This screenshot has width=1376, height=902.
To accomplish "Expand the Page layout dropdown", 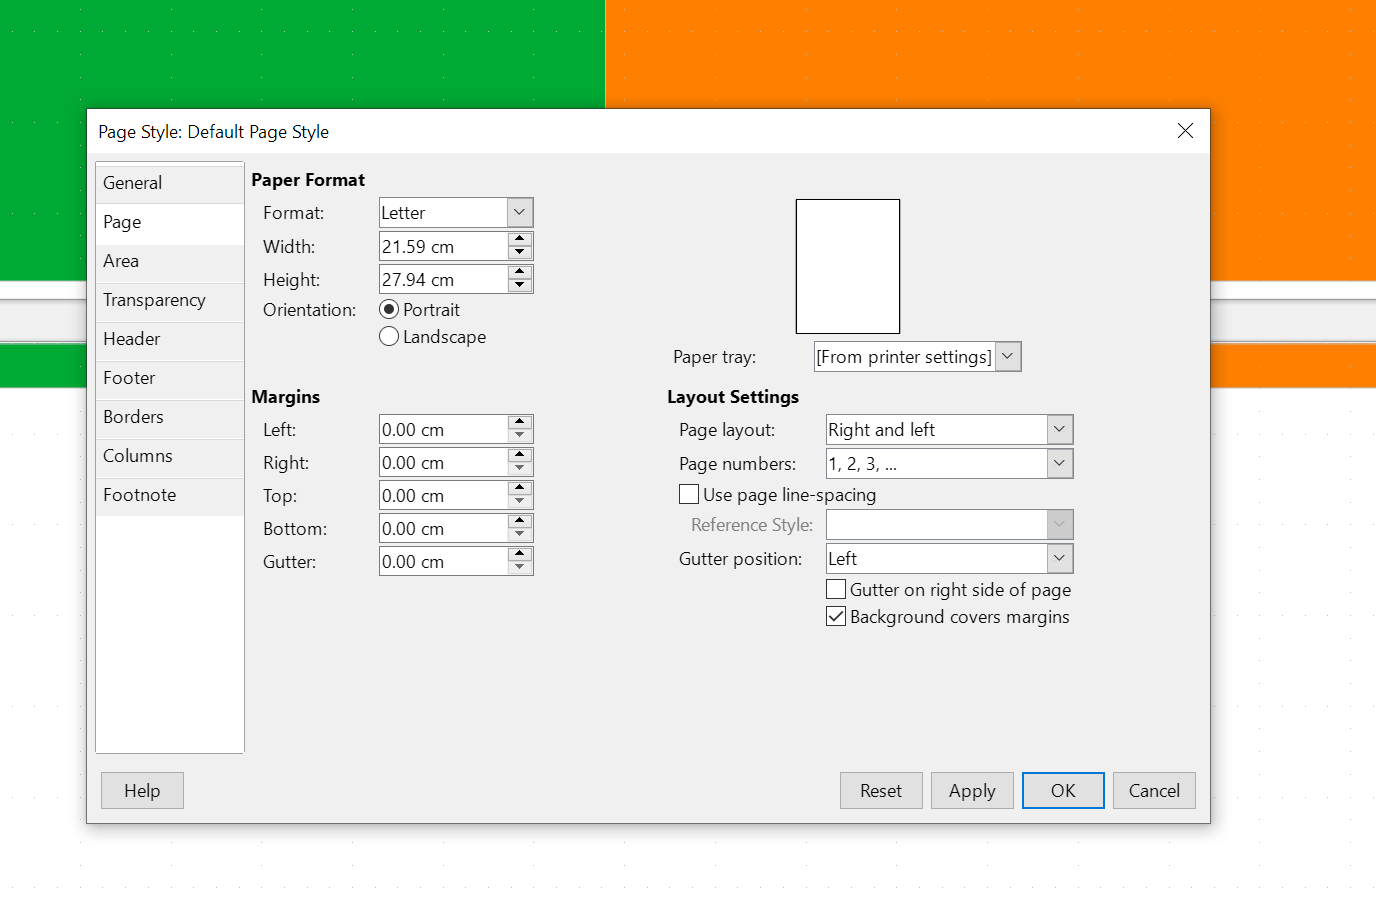I will coord(1060,430).
